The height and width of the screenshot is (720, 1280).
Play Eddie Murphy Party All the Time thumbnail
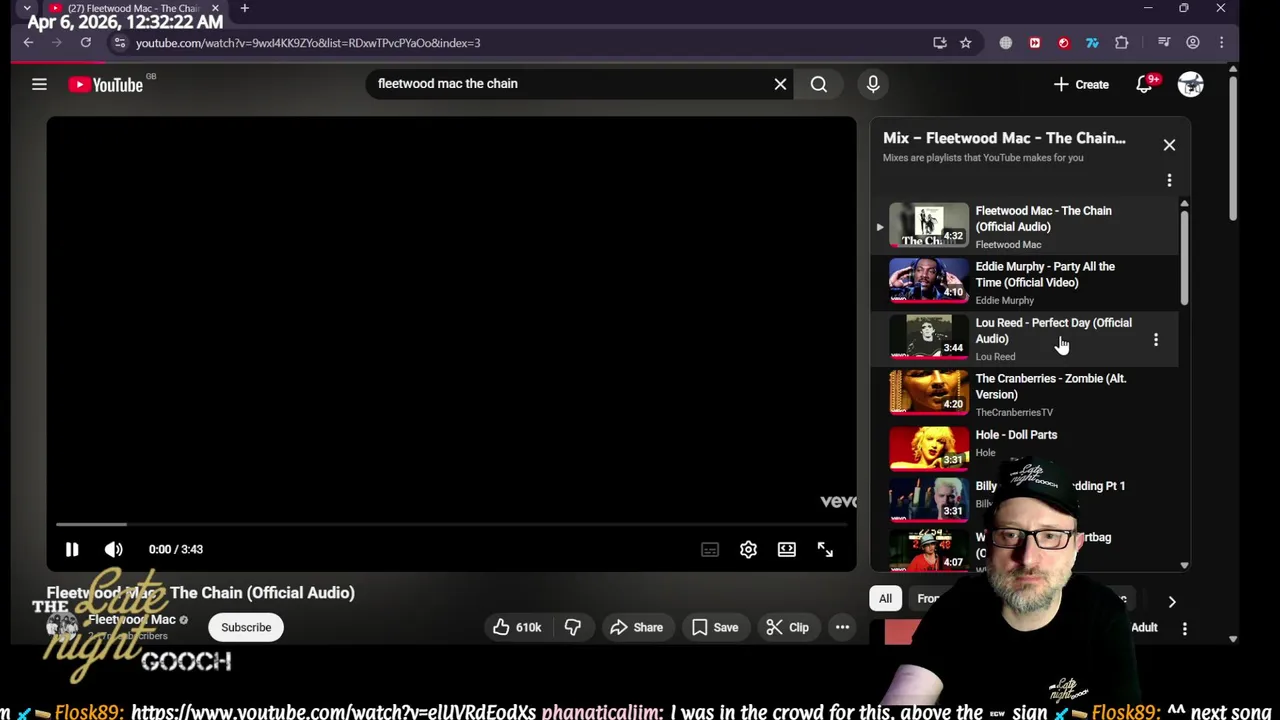929,281
